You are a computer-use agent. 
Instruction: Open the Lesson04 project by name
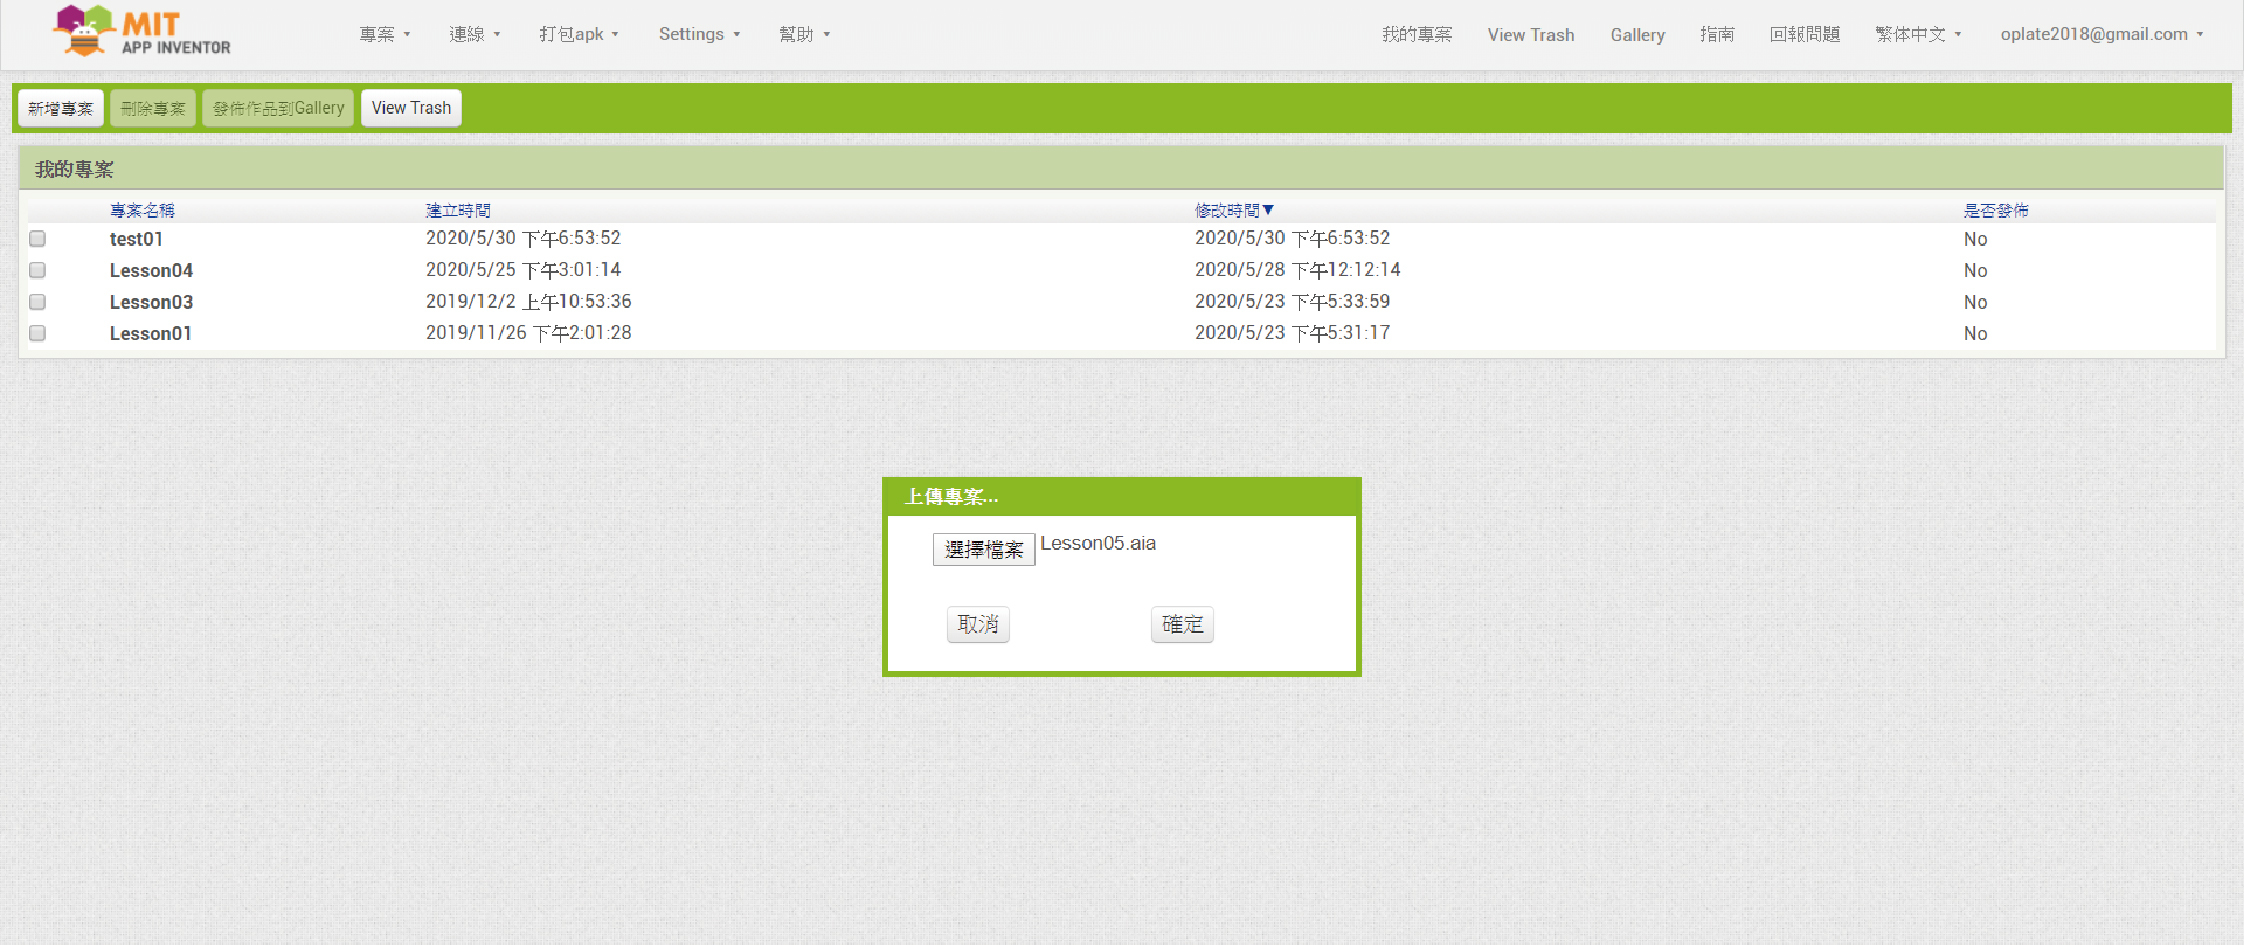[x=151, y=271]
